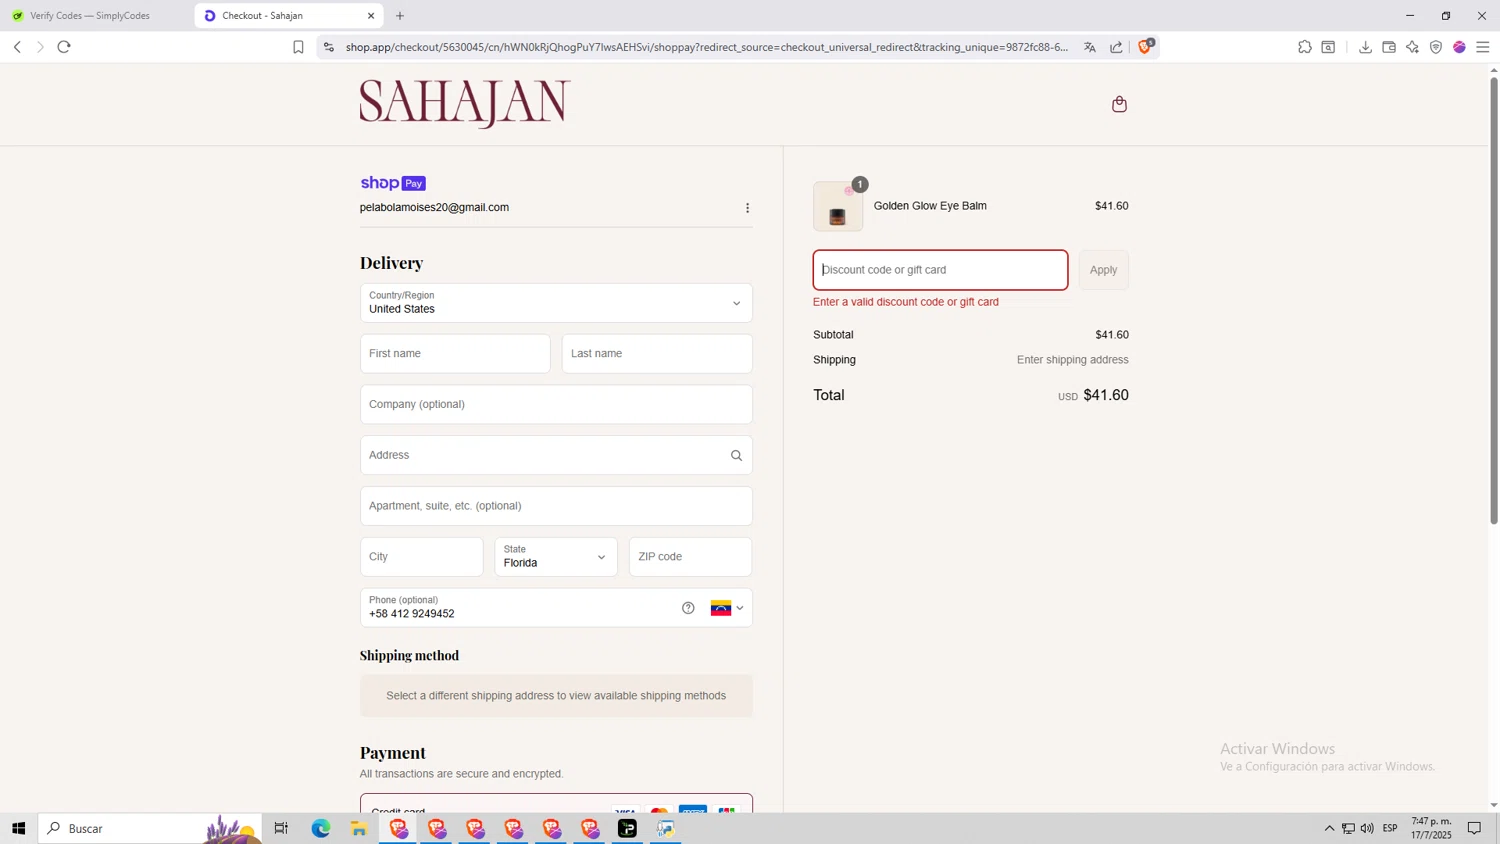Open Task View on the taskbar
1500x844 pixels.
tap(281, 828)
